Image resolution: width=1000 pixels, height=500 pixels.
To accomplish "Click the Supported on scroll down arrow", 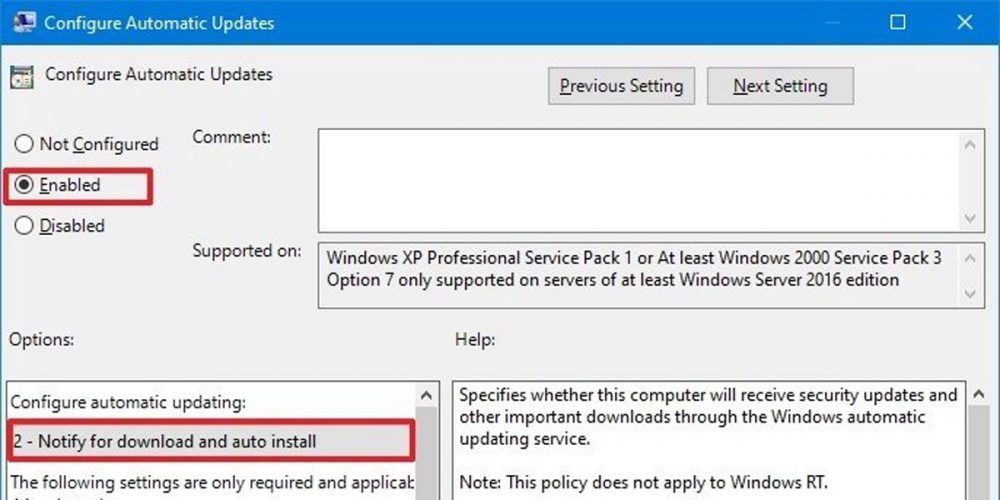I will click(x=968, y=294).
